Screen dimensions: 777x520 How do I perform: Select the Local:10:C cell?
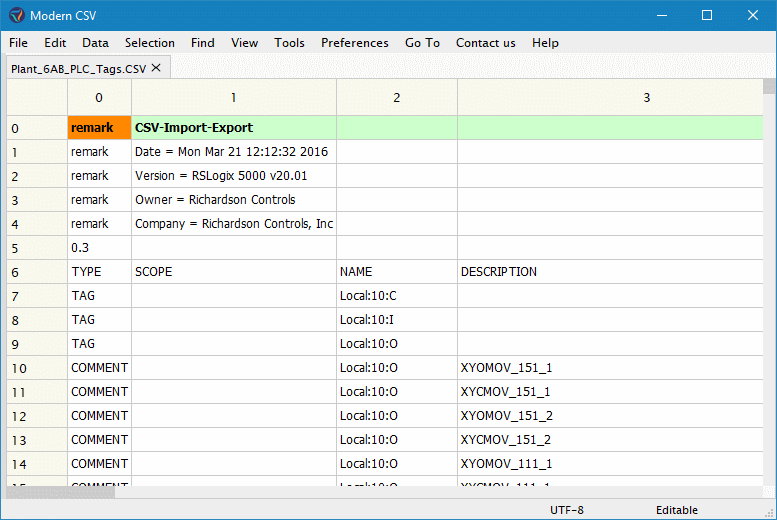tap(396, 296)
